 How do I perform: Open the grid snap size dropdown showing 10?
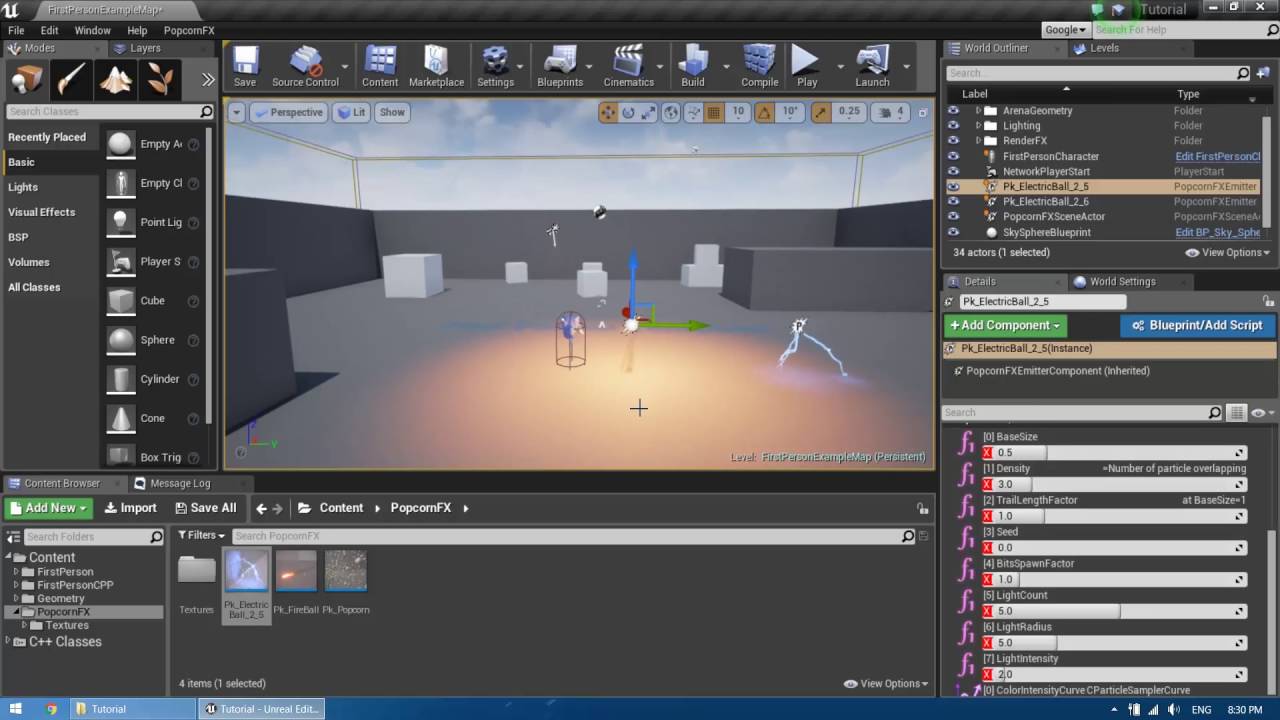point(738,113)
